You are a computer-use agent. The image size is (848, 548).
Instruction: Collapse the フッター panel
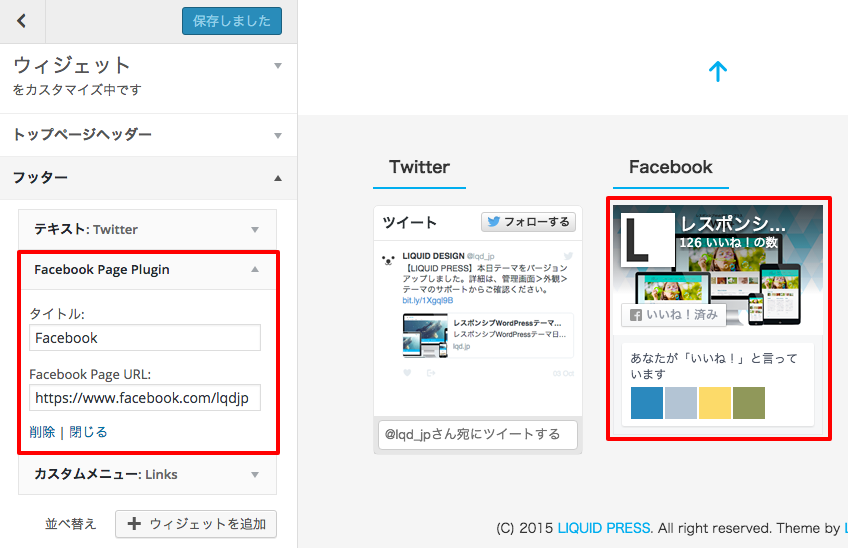pos(148,178)
